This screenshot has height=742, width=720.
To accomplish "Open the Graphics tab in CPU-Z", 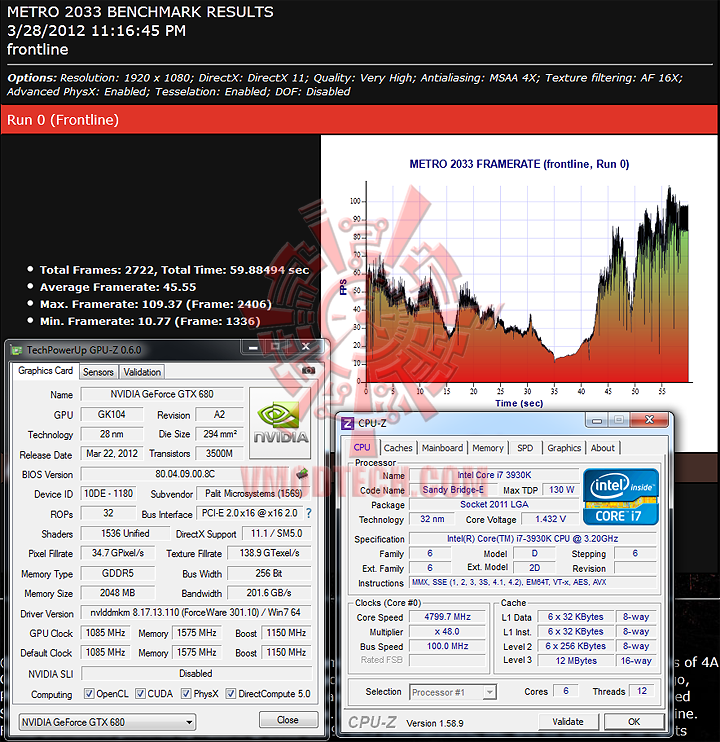I will pyautogui.click(x=564, y=448).
